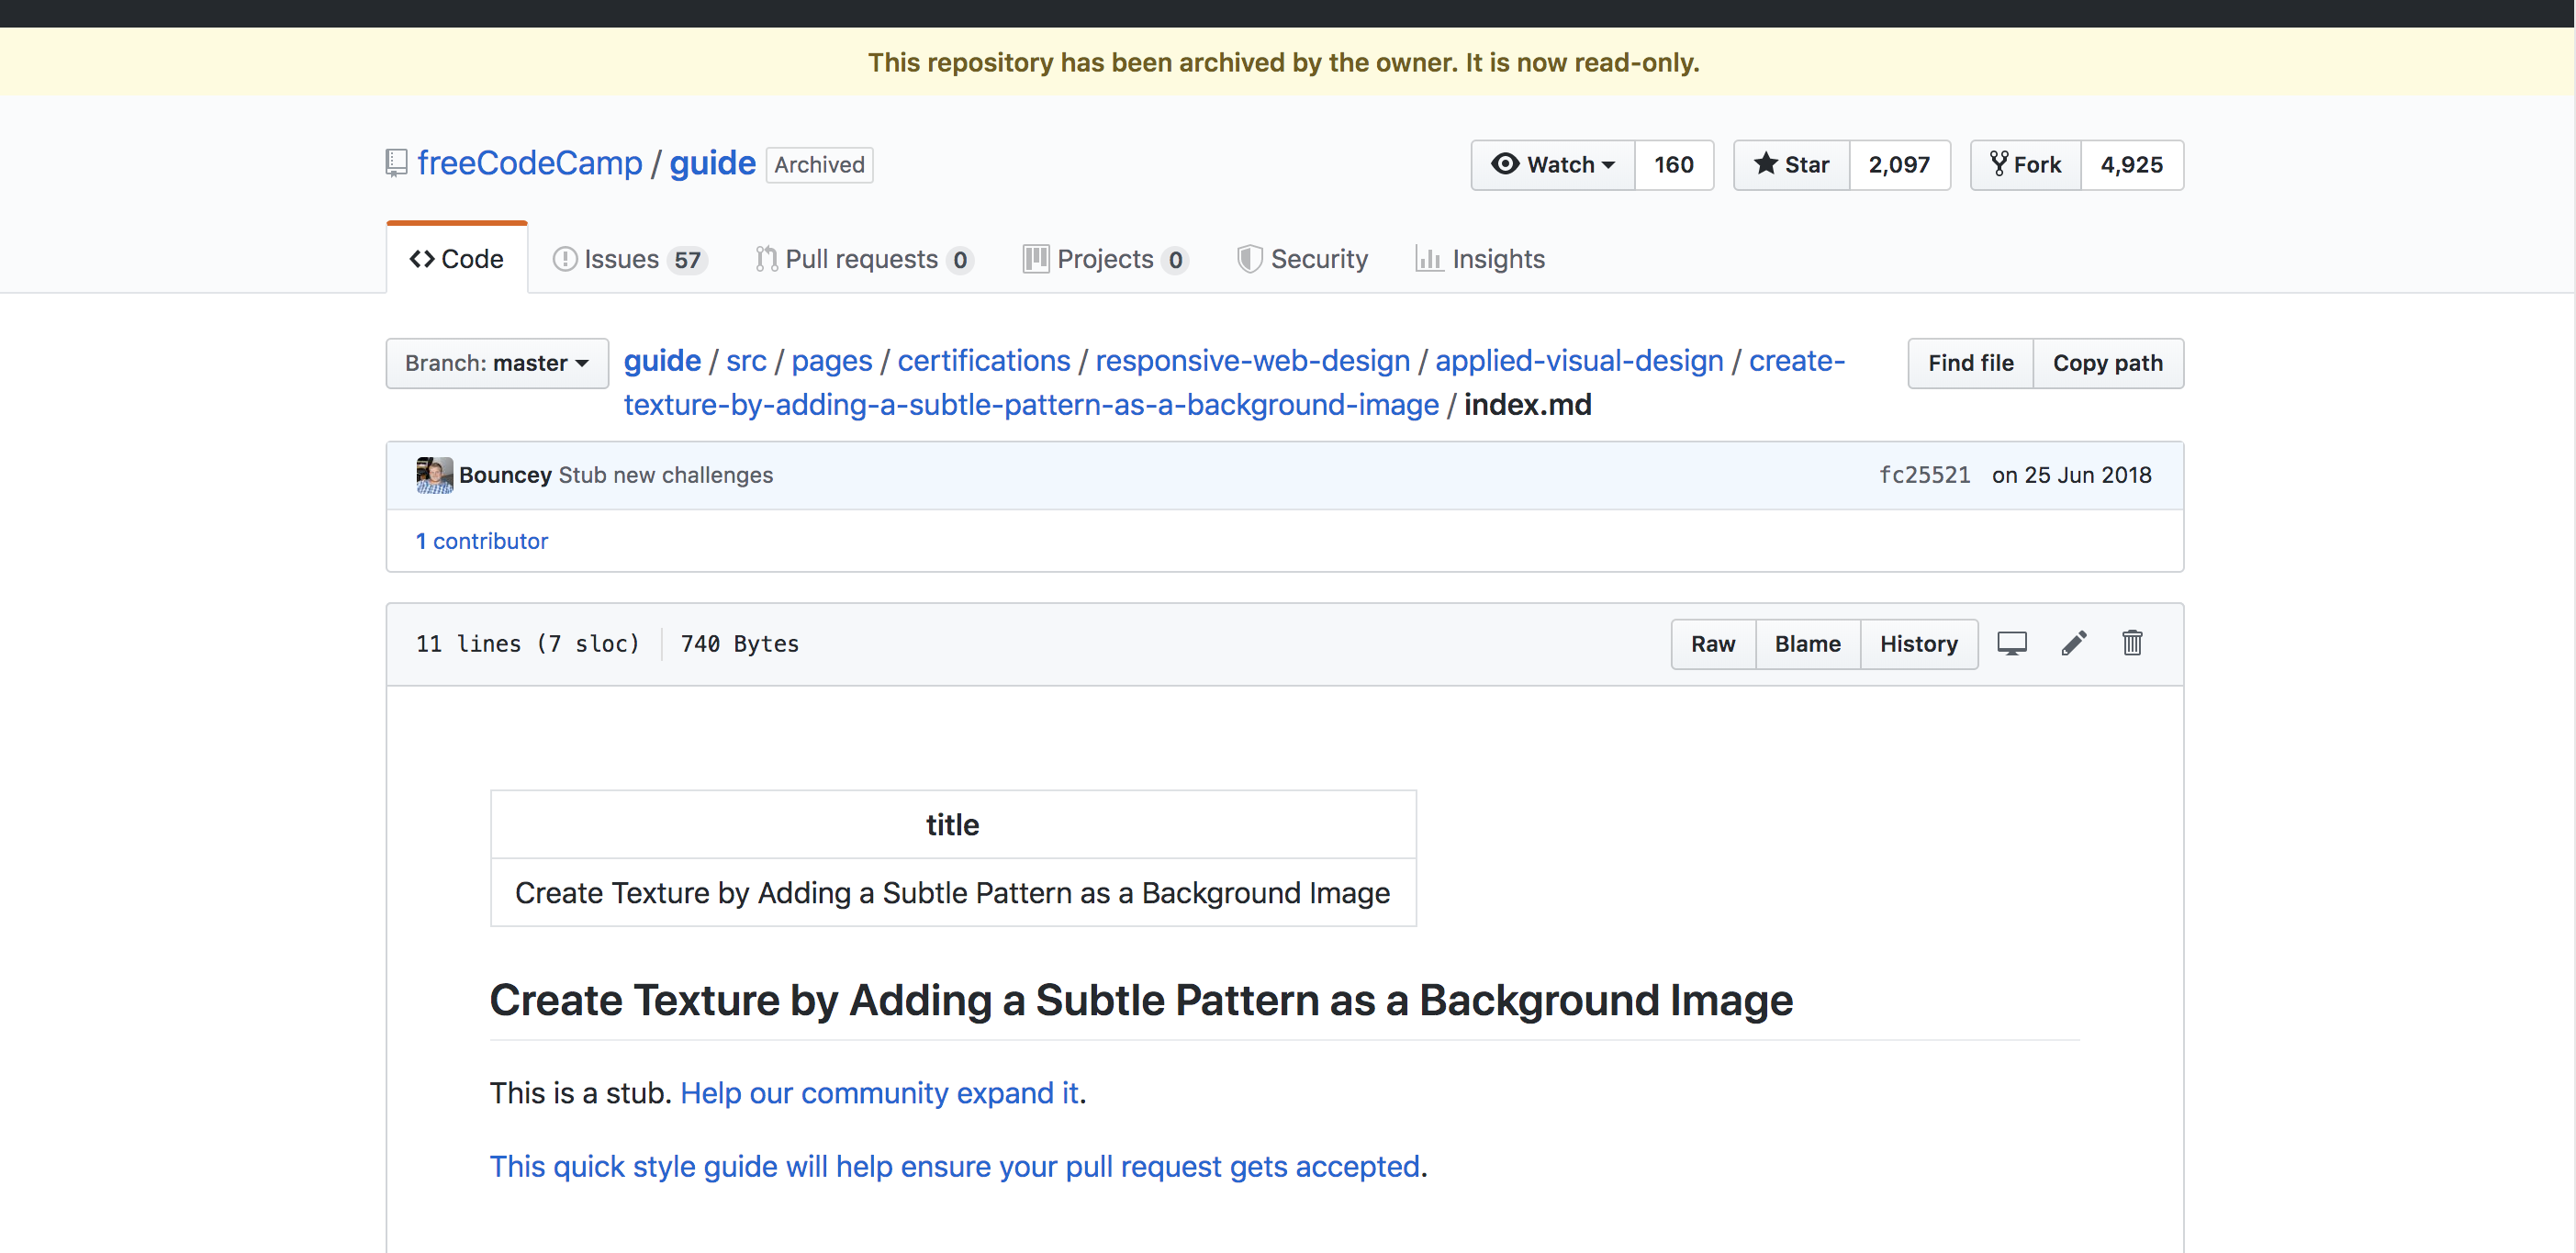The height and width of the screenshot is (1253, 2576).
Task: View the raw file with Raw
Action: pyautogui.click(x=1713, y=644)
